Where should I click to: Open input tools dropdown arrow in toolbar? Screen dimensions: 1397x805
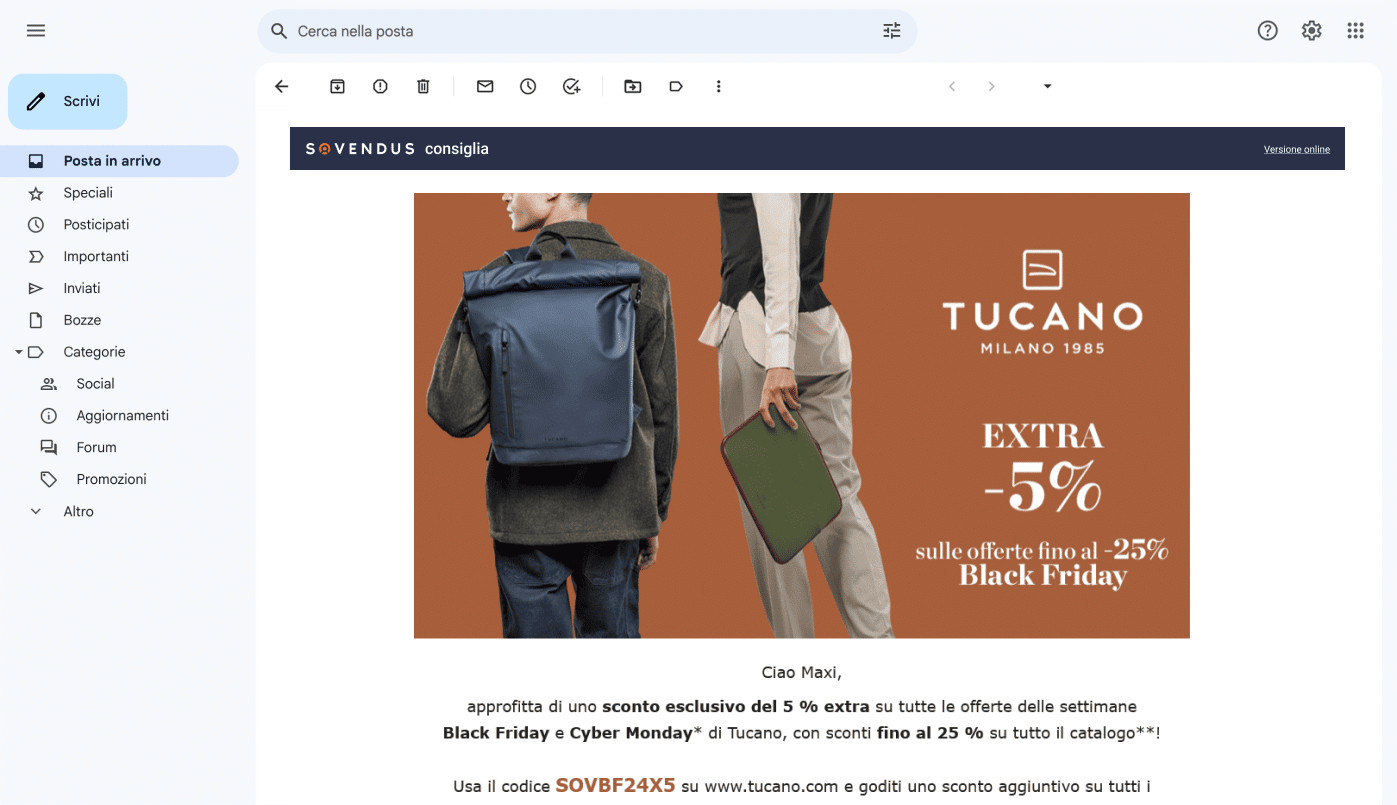[1047, 86]
